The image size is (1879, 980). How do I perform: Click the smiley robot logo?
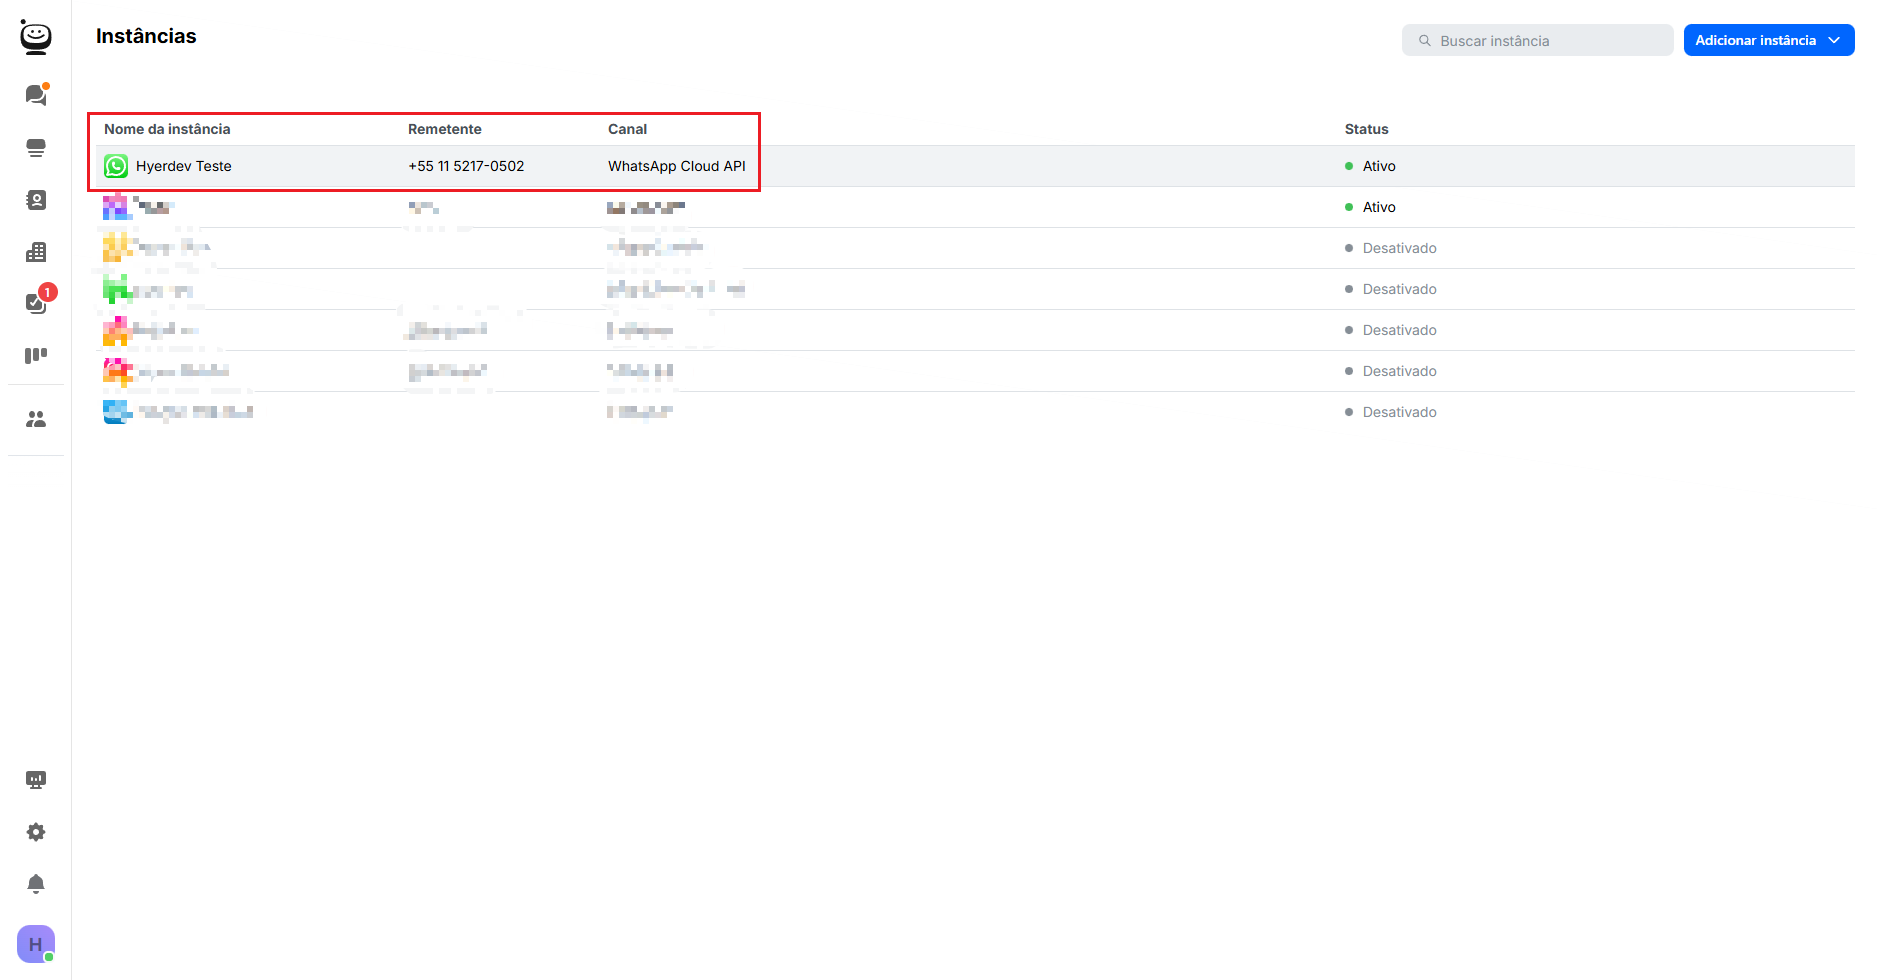pyautogui.click(x=36, y=37)
